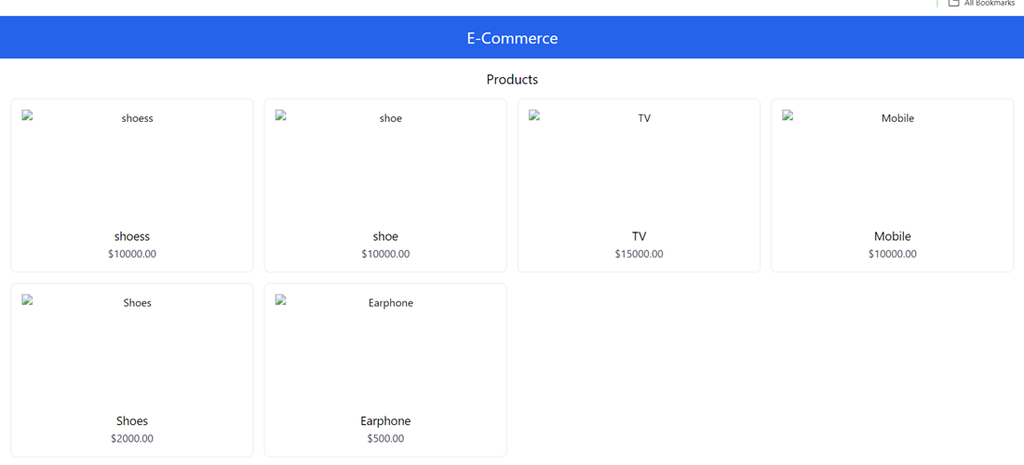Click the broken image icon for Earphone
This screenshot has width=1024, height=465.
(x=282, y=300)
